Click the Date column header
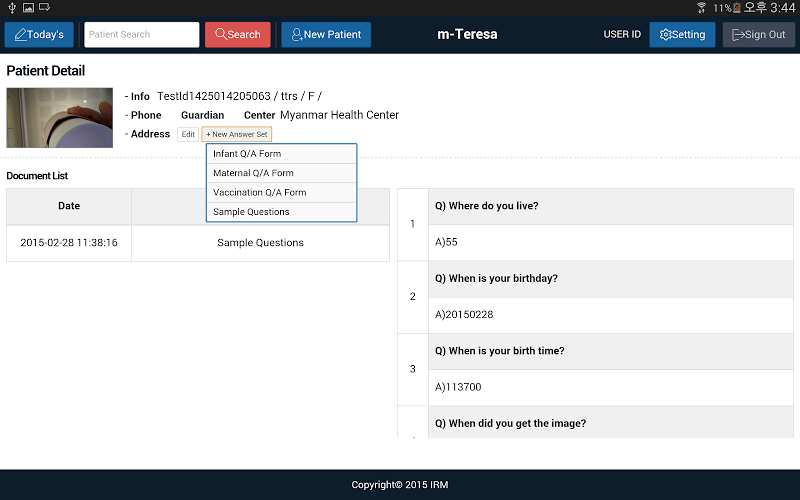 (69, 206)
